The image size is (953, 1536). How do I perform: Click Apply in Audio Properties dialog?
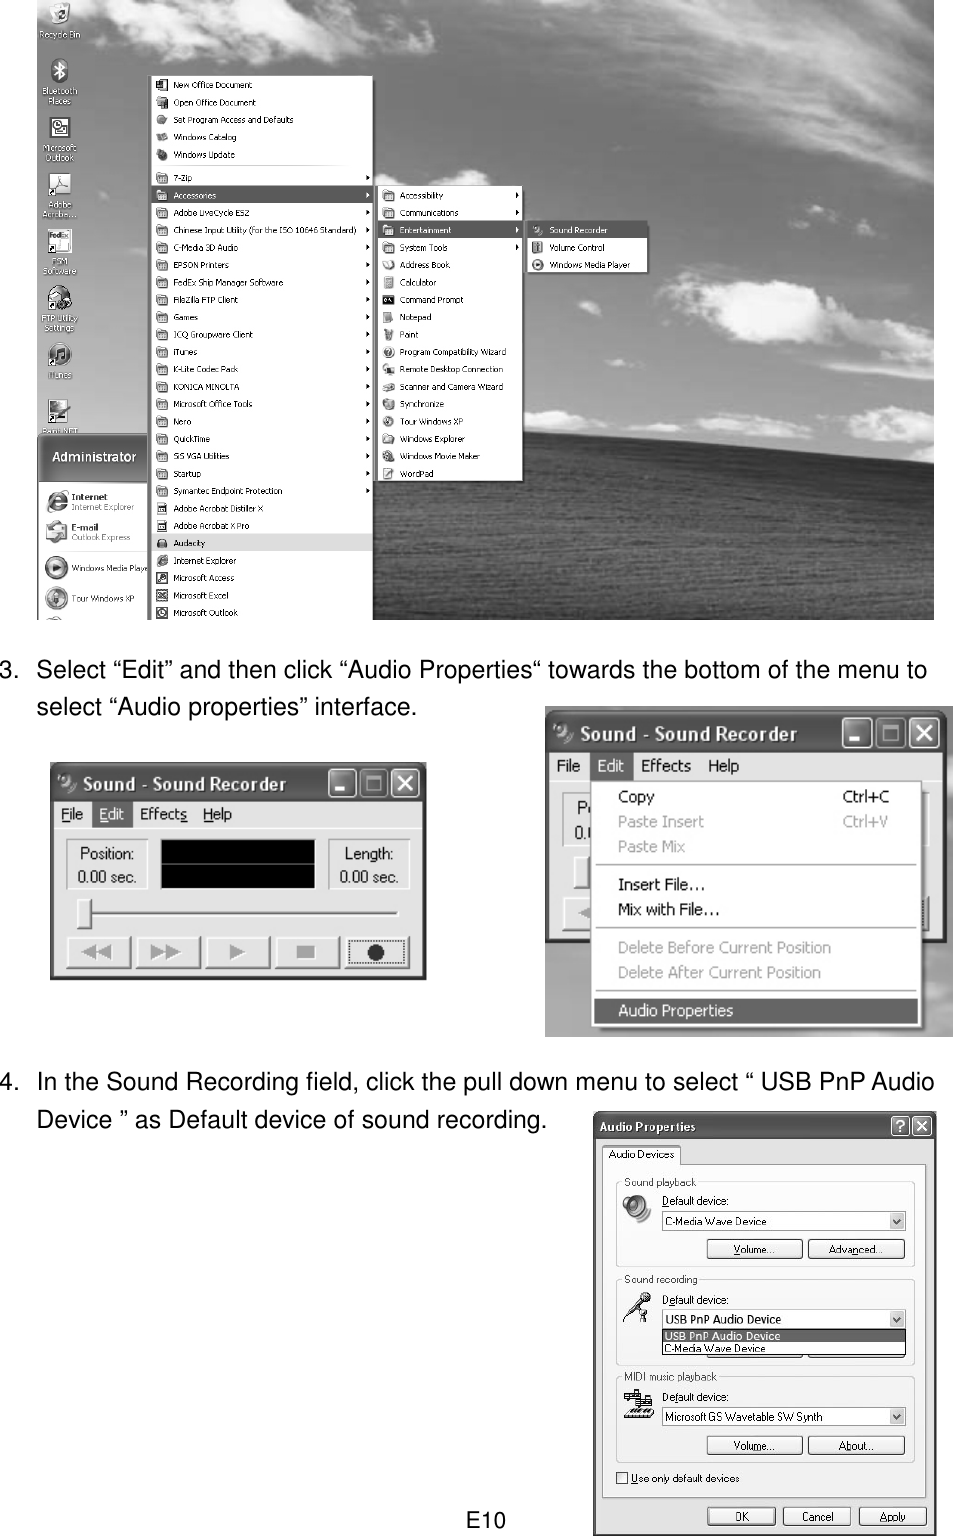[x=892, y=1516]
